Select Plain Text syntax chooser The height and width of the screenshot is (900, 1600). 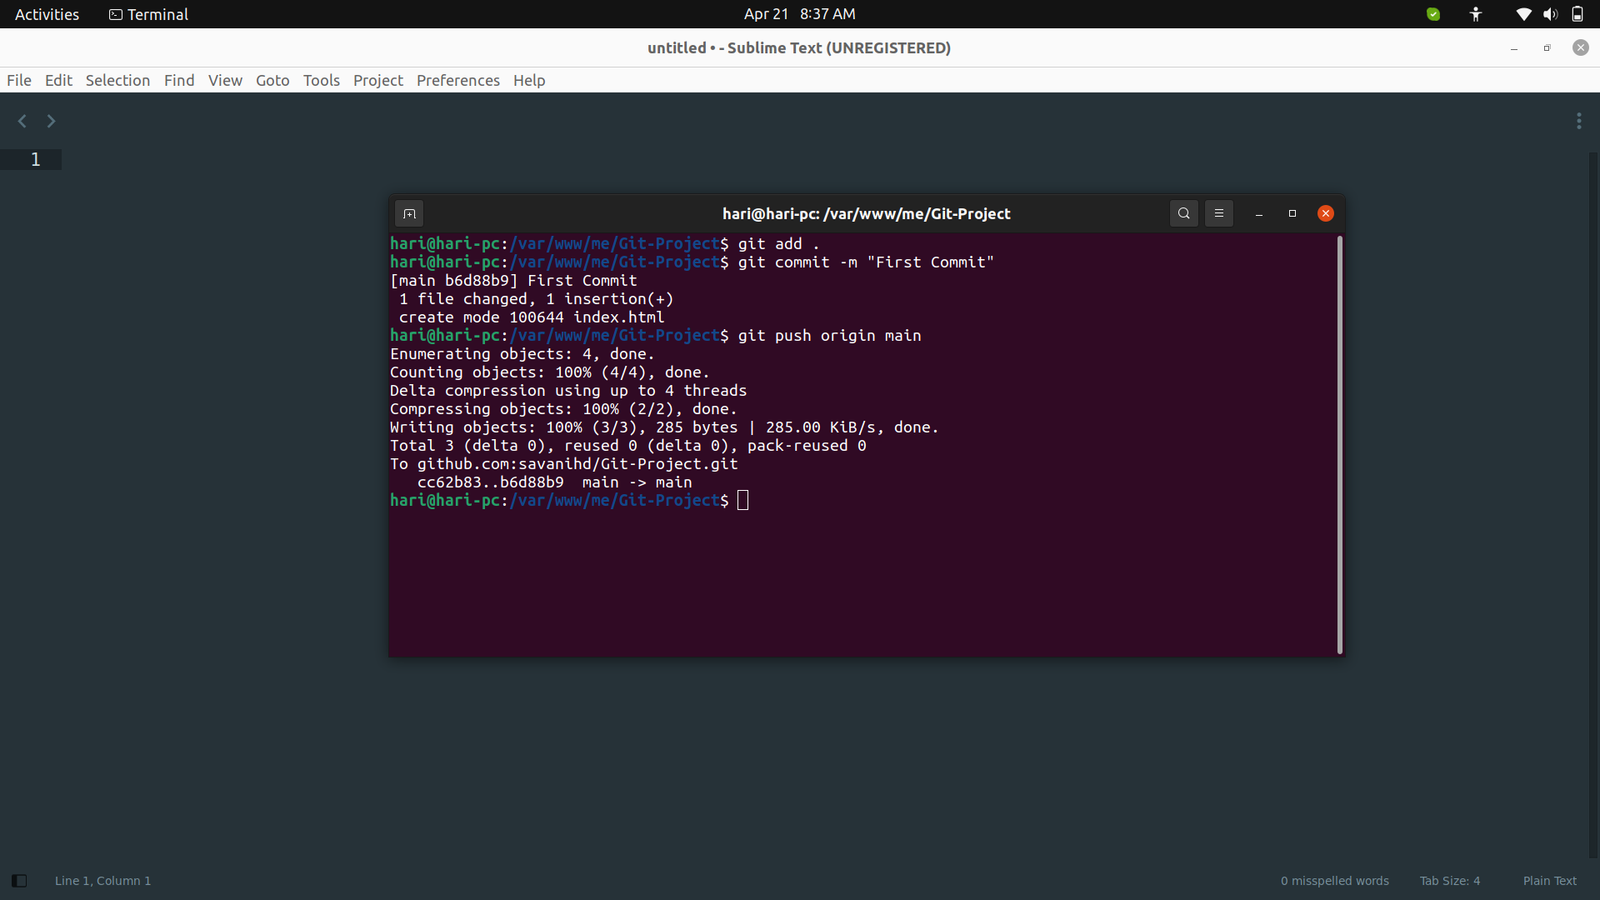pos(1549,881)
